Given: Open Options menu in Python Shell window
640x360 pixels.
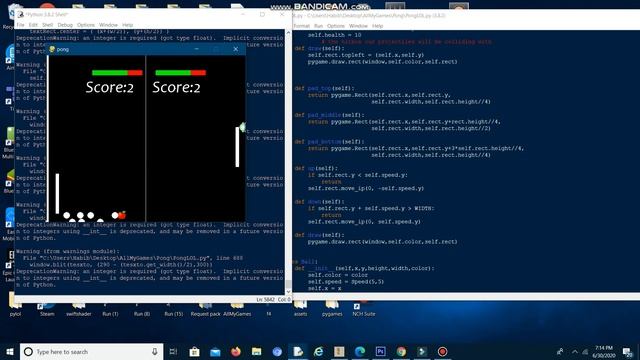Looking at the screenshot, I should pyautogui.click(x=86, y=25).
